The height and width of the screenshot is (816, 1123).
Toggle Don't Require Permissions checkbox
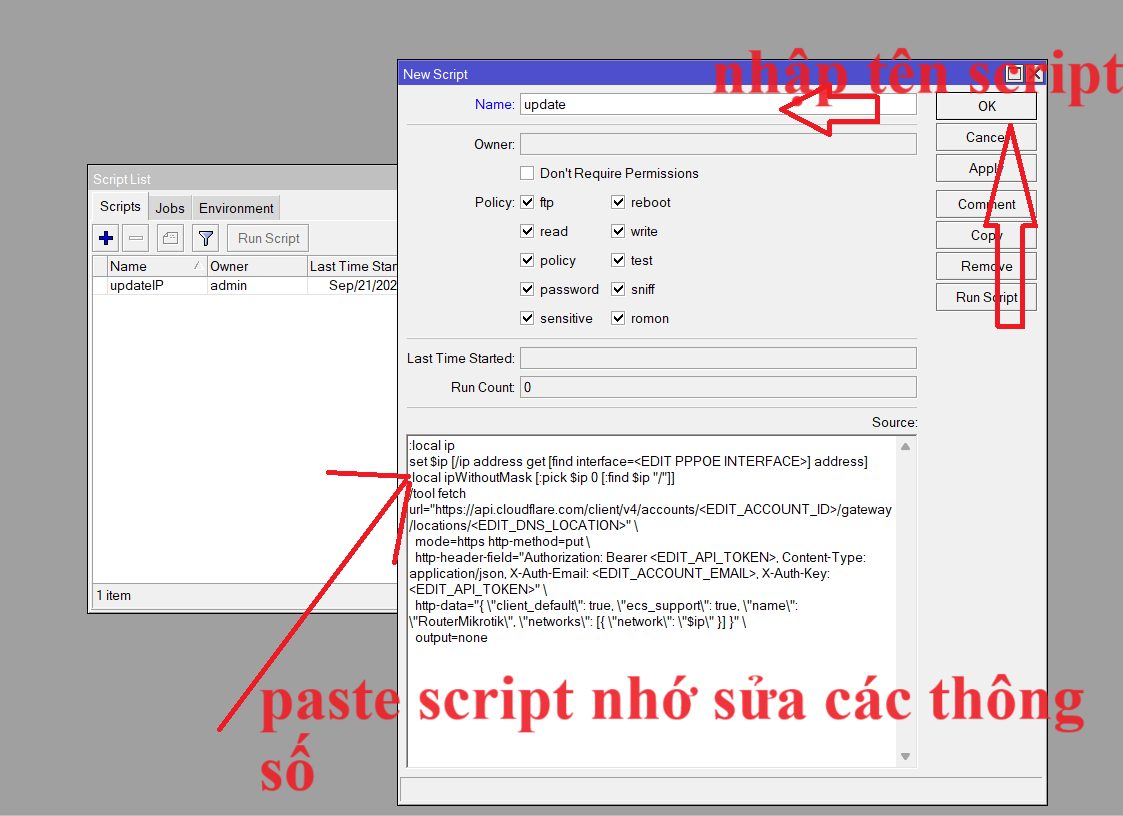click(527, 173)
